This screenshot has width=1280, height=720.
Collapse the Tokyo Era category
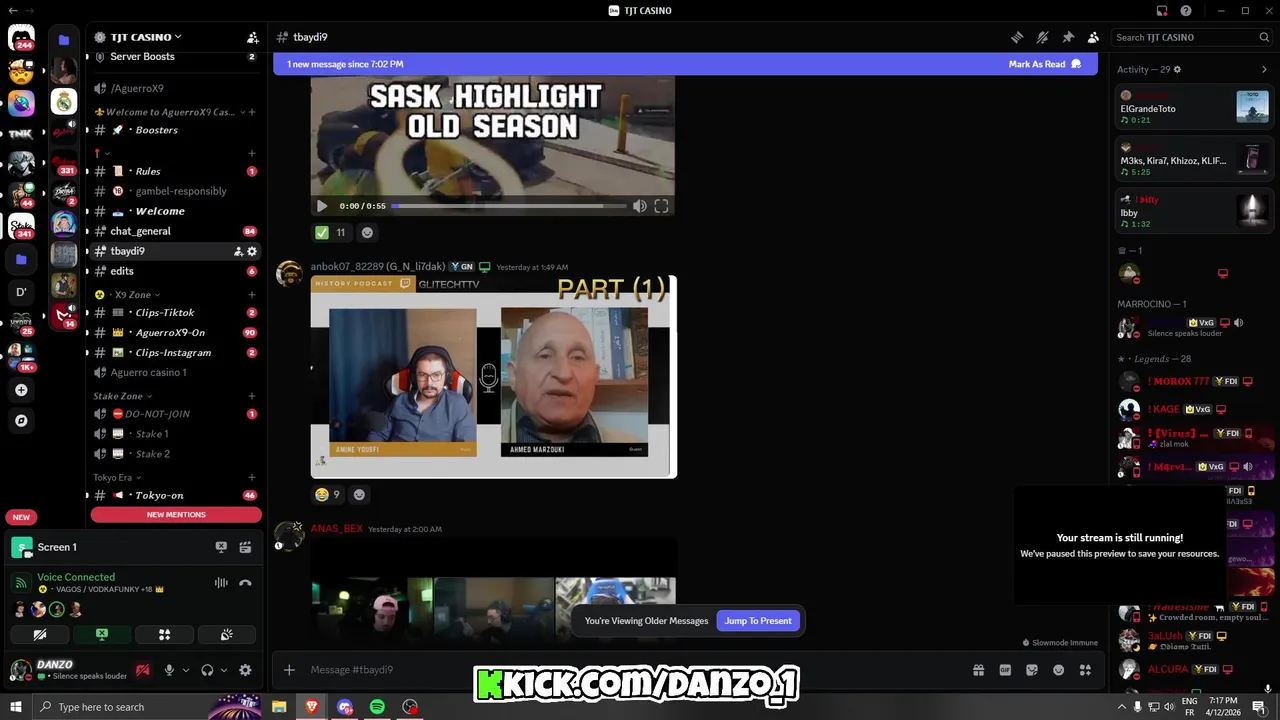(117, 477)
